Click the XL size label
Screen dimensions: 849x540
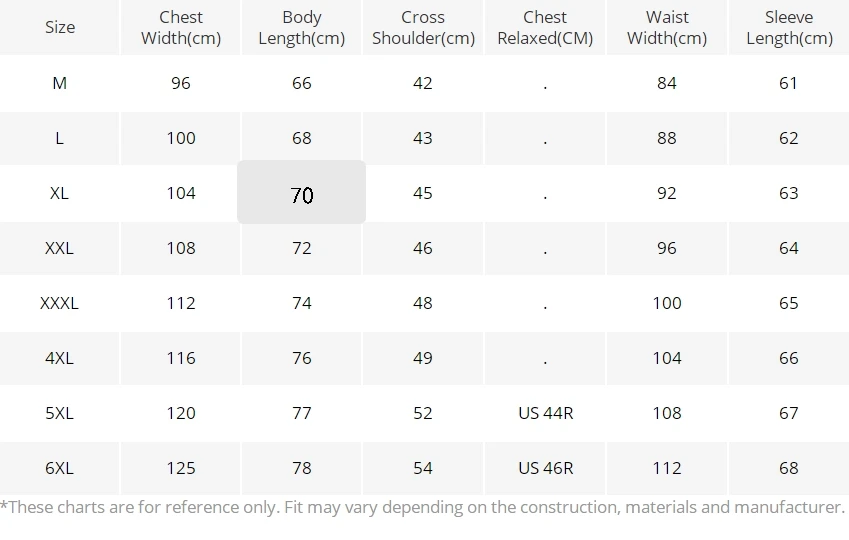(60, 193)
